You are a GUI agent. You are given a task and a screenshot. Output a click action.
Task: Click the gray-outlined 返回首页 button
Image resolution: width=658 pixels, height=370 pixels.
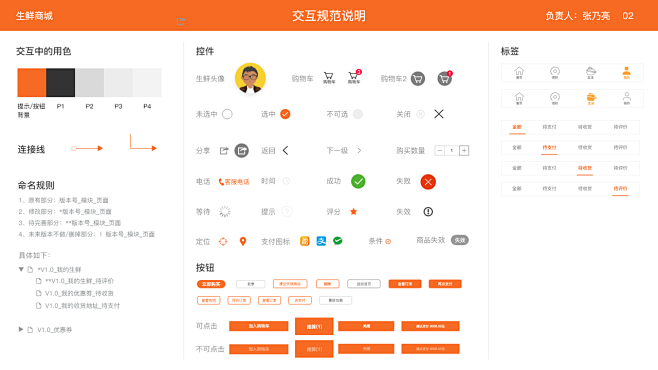coord(364,284)
